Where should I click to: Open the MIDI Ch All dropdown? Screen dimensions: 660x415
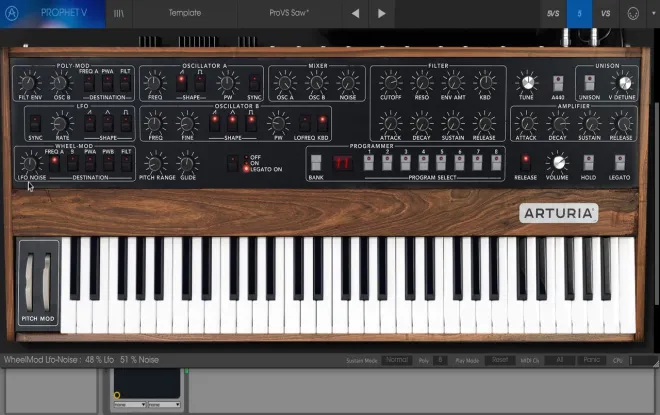[559, 360]
